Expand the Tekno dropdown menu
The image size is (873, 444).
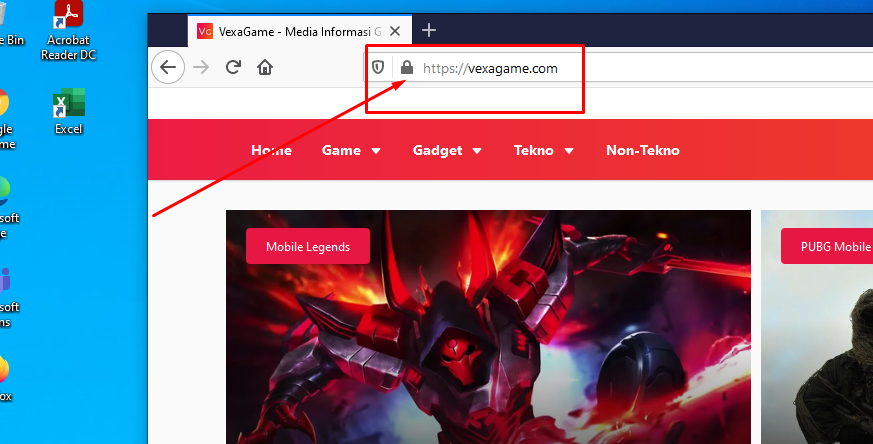coord(543,150)
